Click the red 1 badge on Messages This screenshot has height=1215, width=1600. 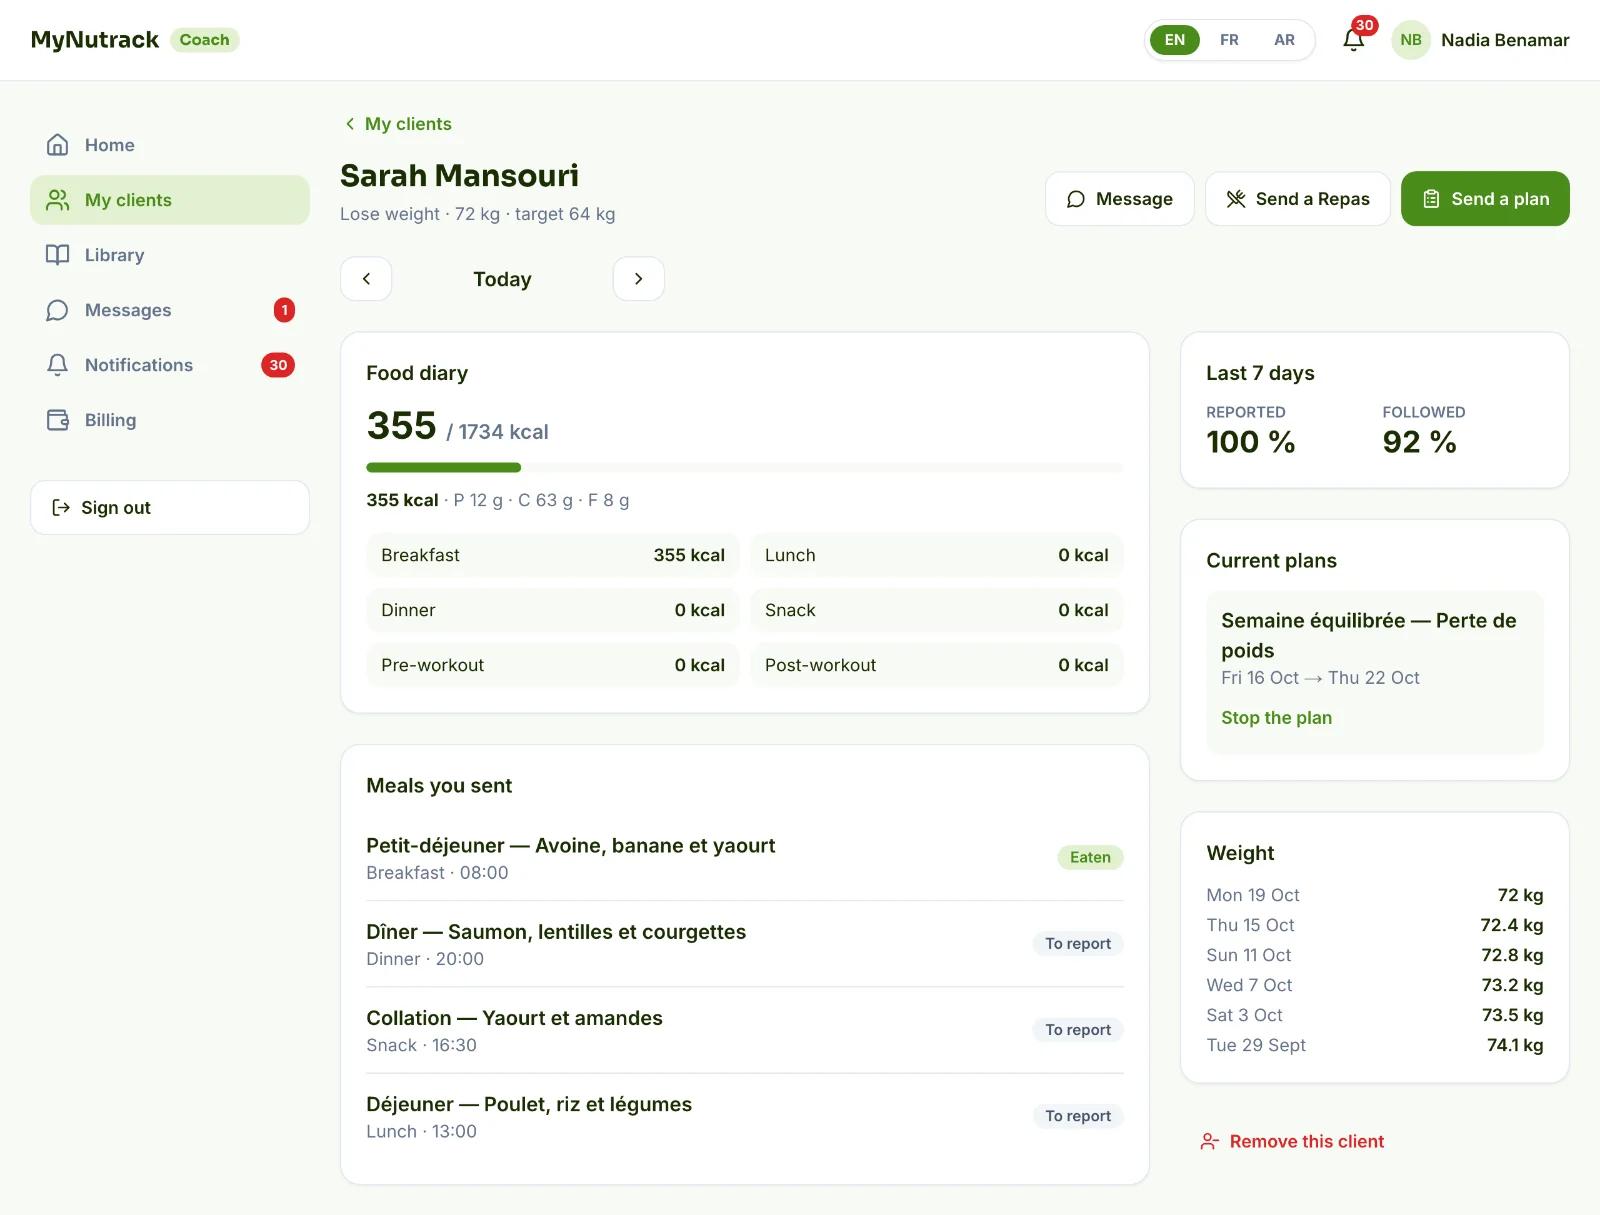(284, 310)
